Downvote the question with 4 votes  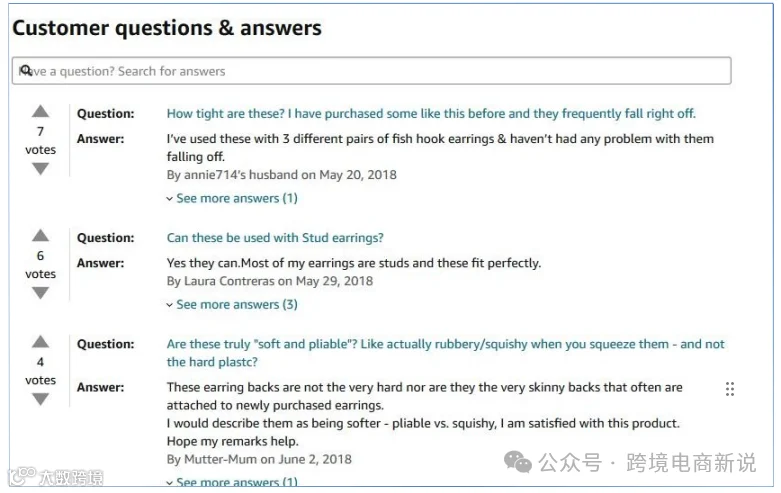coord(40,399)
